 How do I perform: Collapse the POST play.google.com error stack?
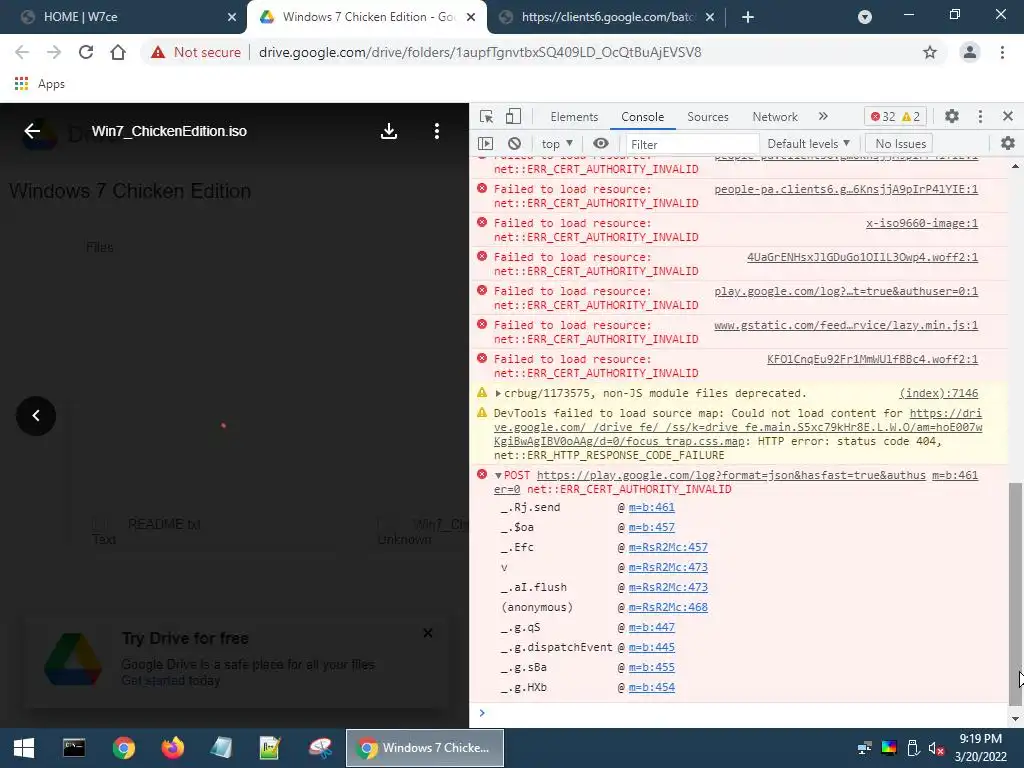pos(498,475)
